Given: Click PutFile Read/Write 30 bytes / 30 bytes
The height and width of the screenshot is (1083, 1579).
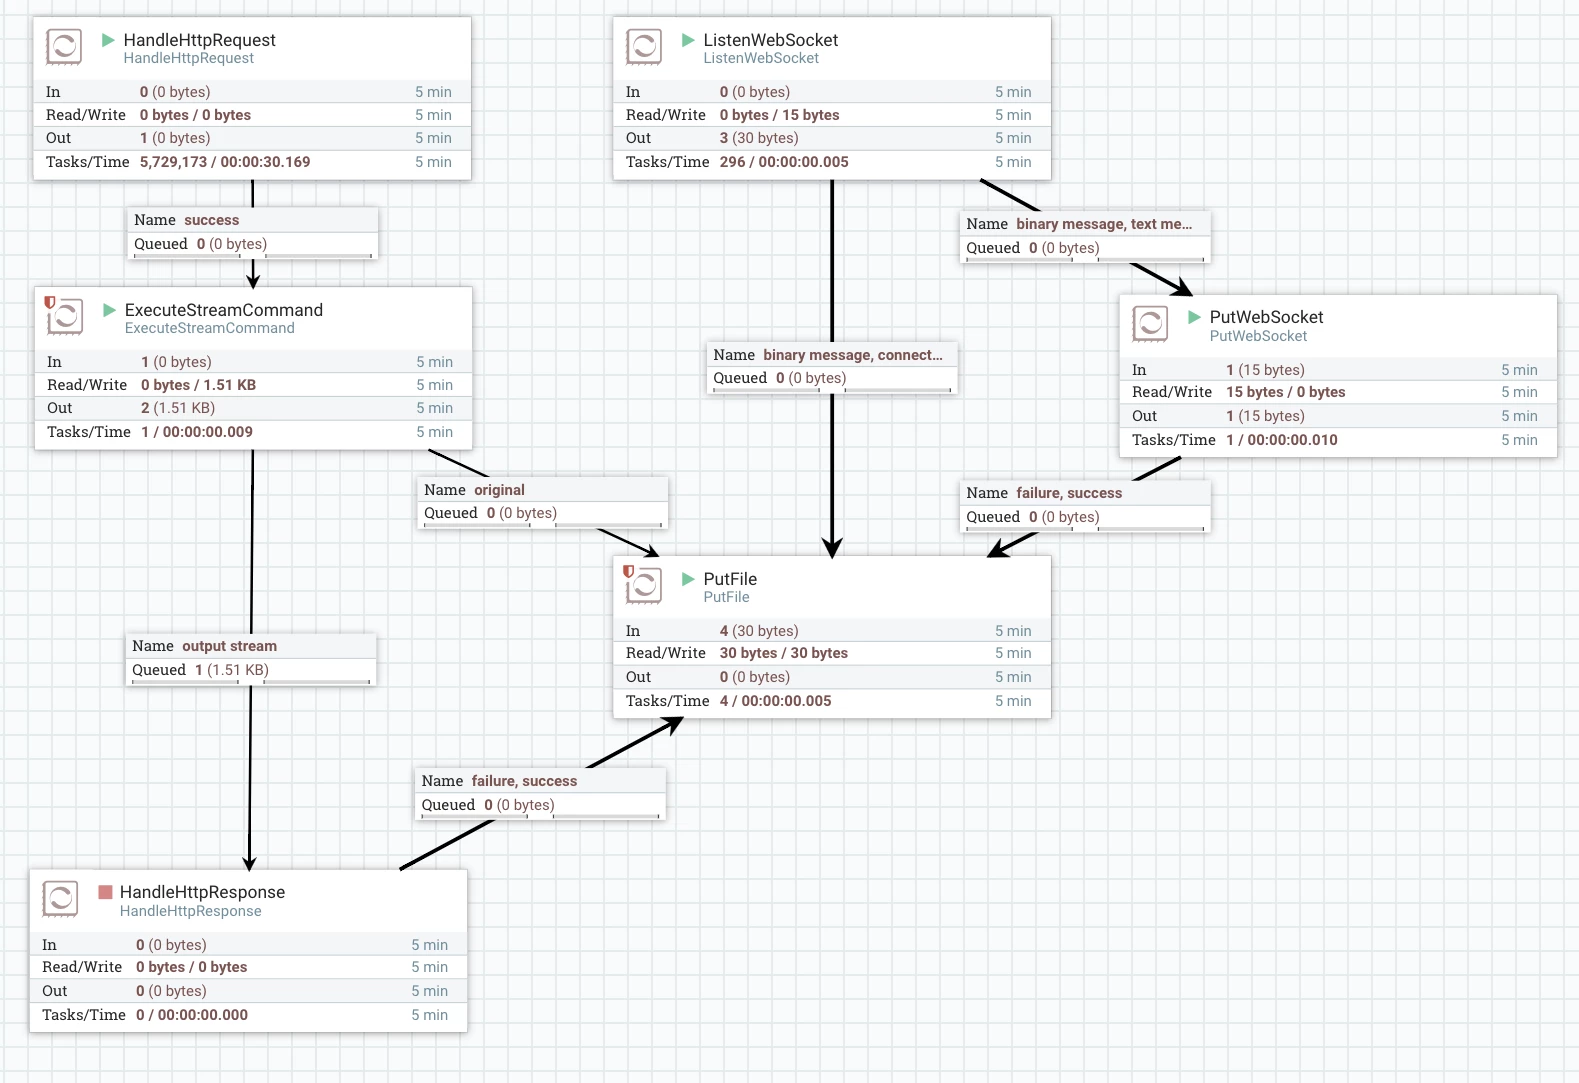Looking at the screenshot, I should (784, 653).
